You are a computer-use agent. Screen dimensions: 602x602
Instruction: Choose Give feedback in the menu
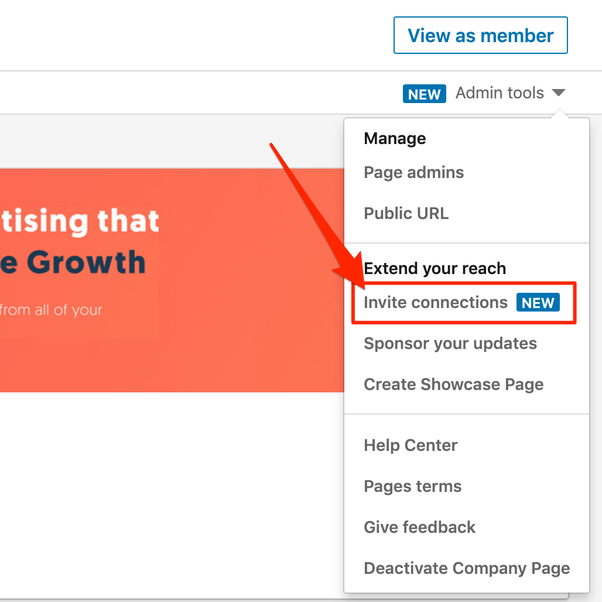tap(419, 527)
